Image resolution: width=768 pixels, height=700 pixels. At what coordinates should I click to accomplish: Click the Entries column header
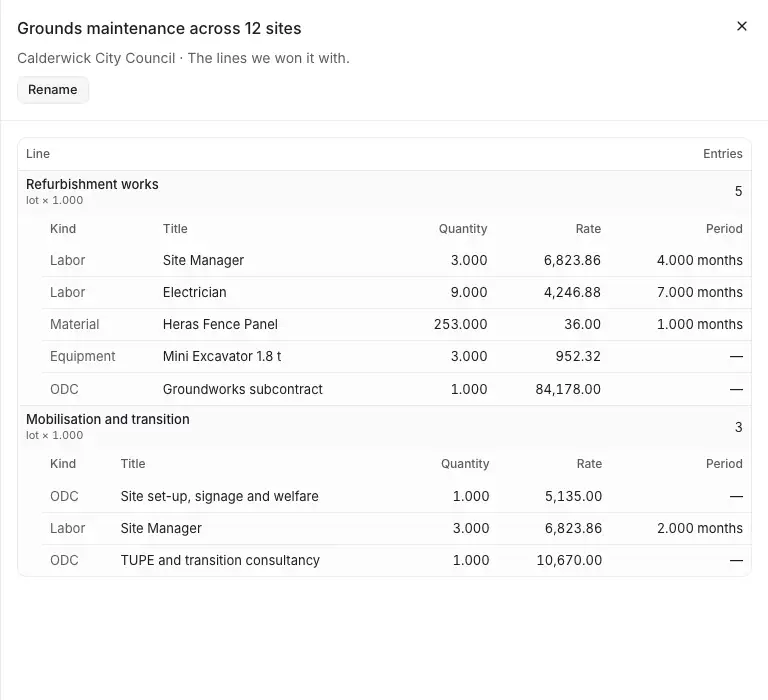coord(722,154)
